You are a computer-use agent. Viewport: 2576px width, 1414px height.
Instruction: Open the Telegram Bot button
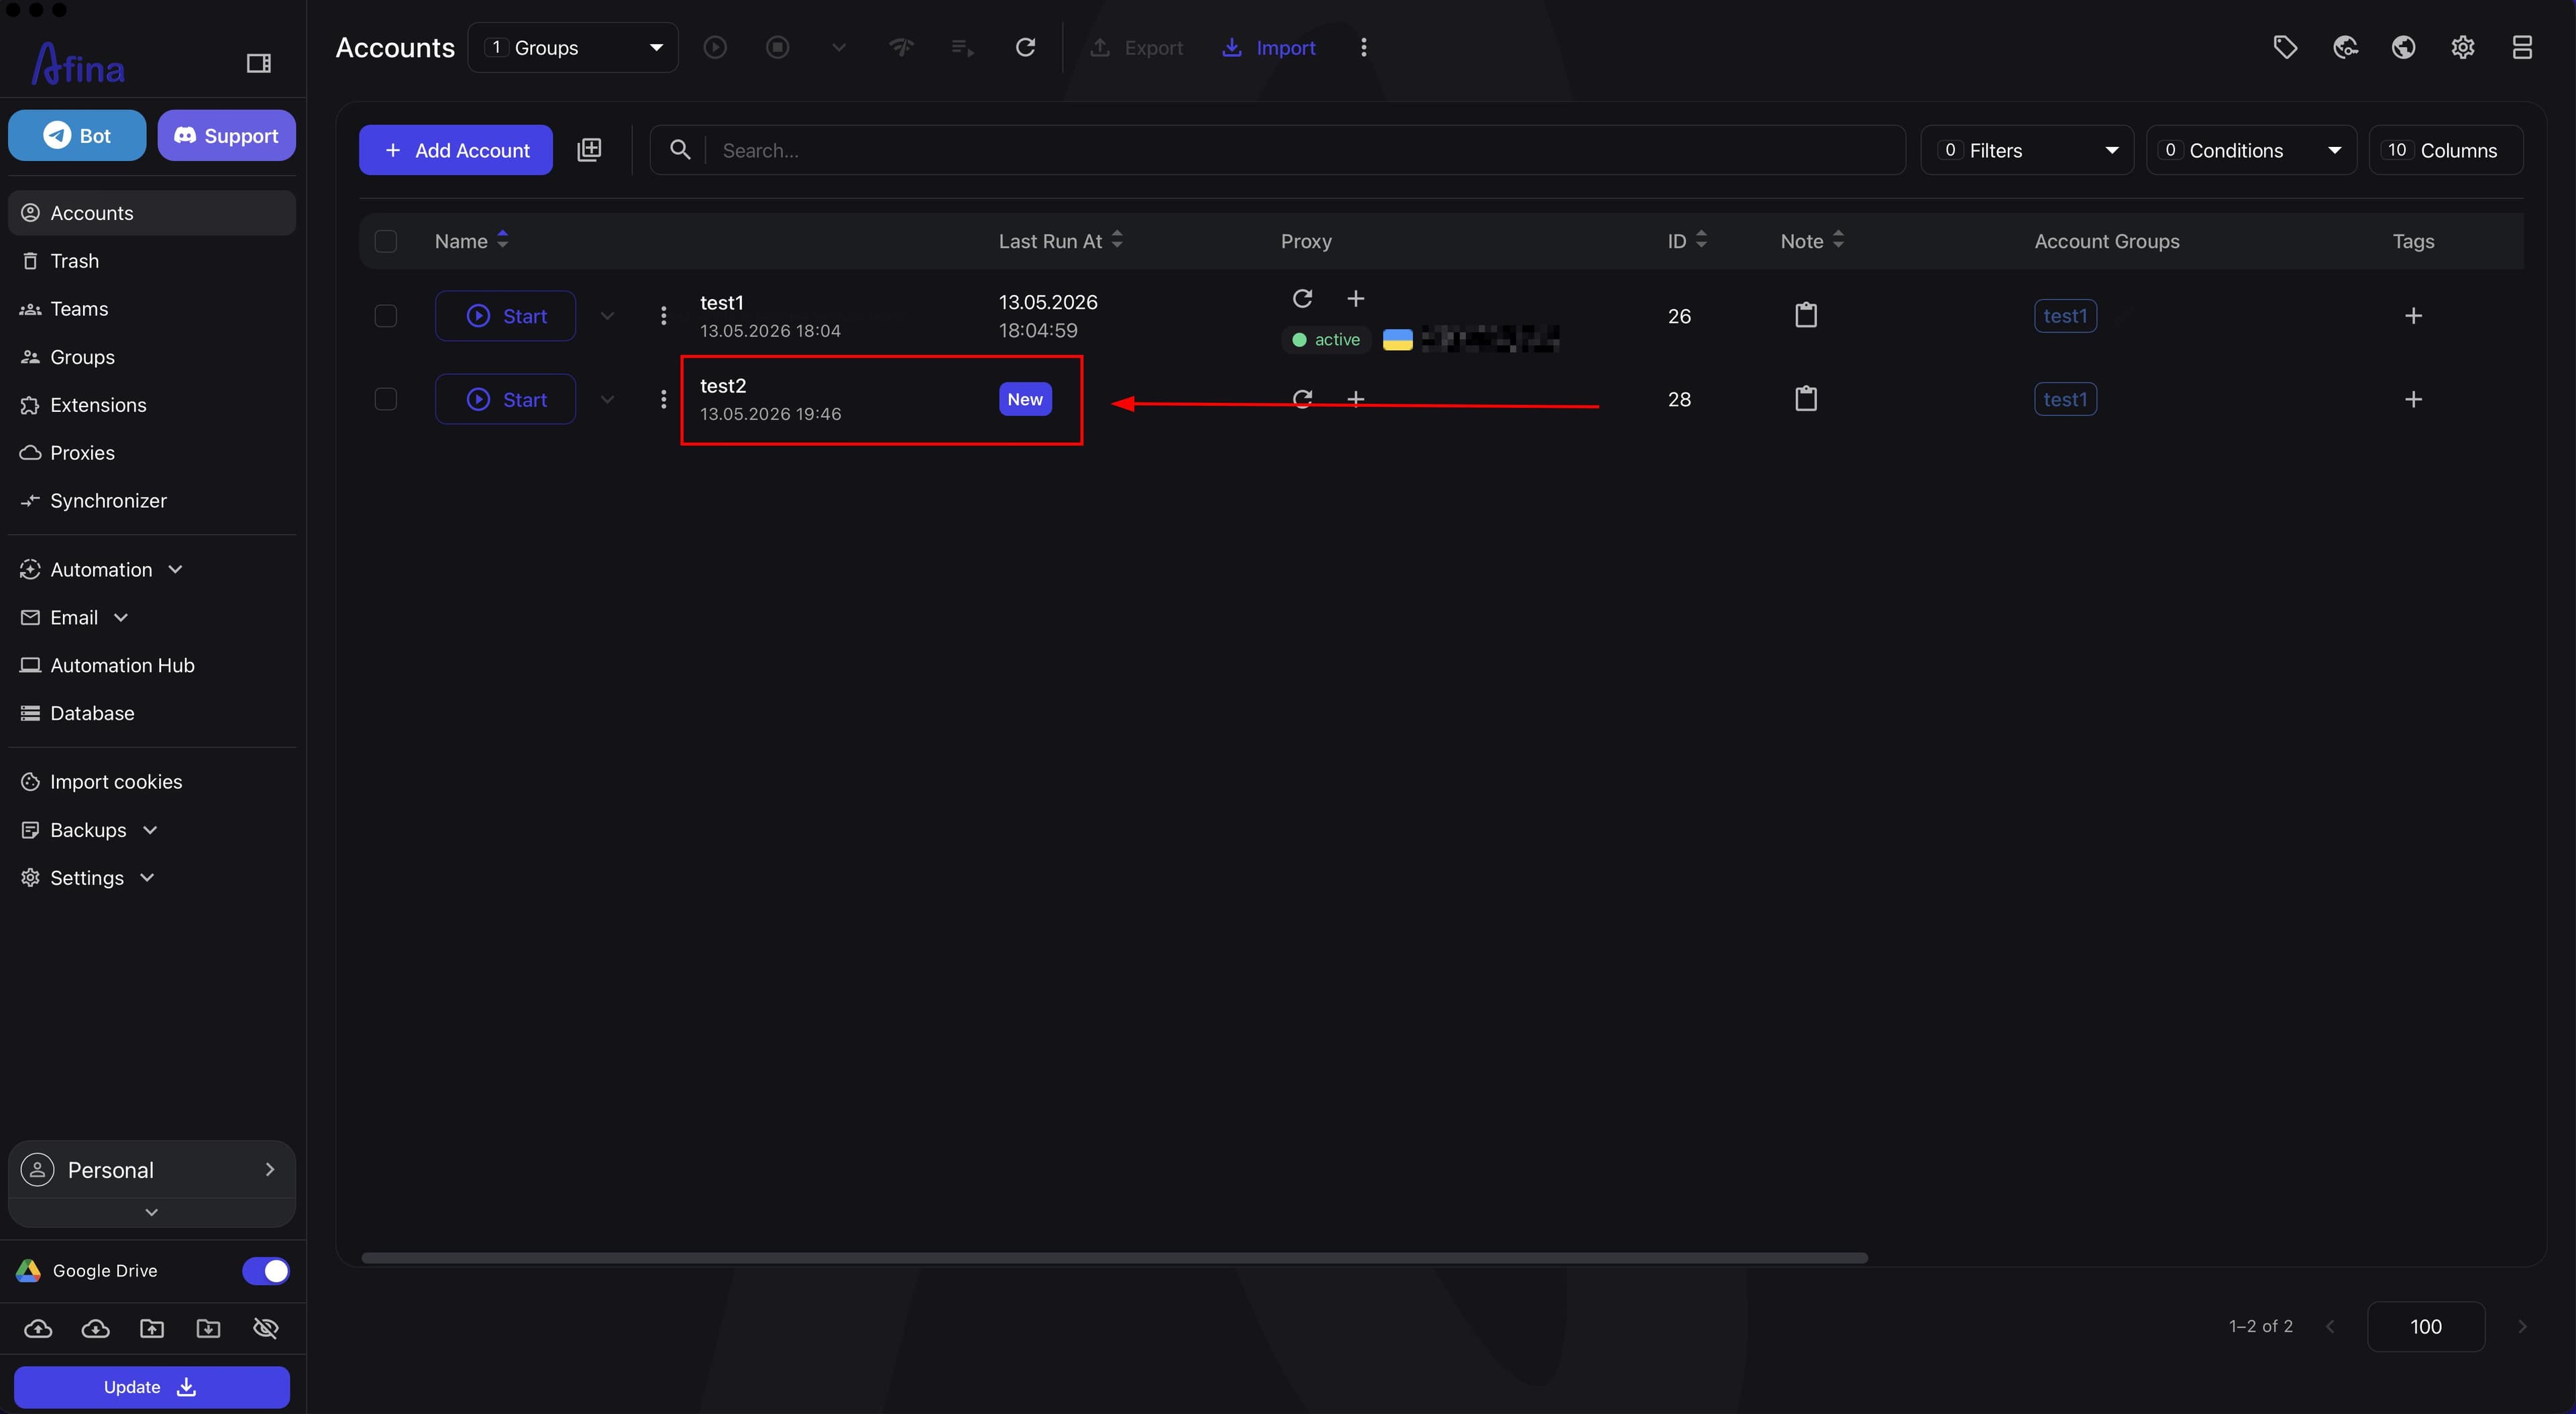point(77,135)
